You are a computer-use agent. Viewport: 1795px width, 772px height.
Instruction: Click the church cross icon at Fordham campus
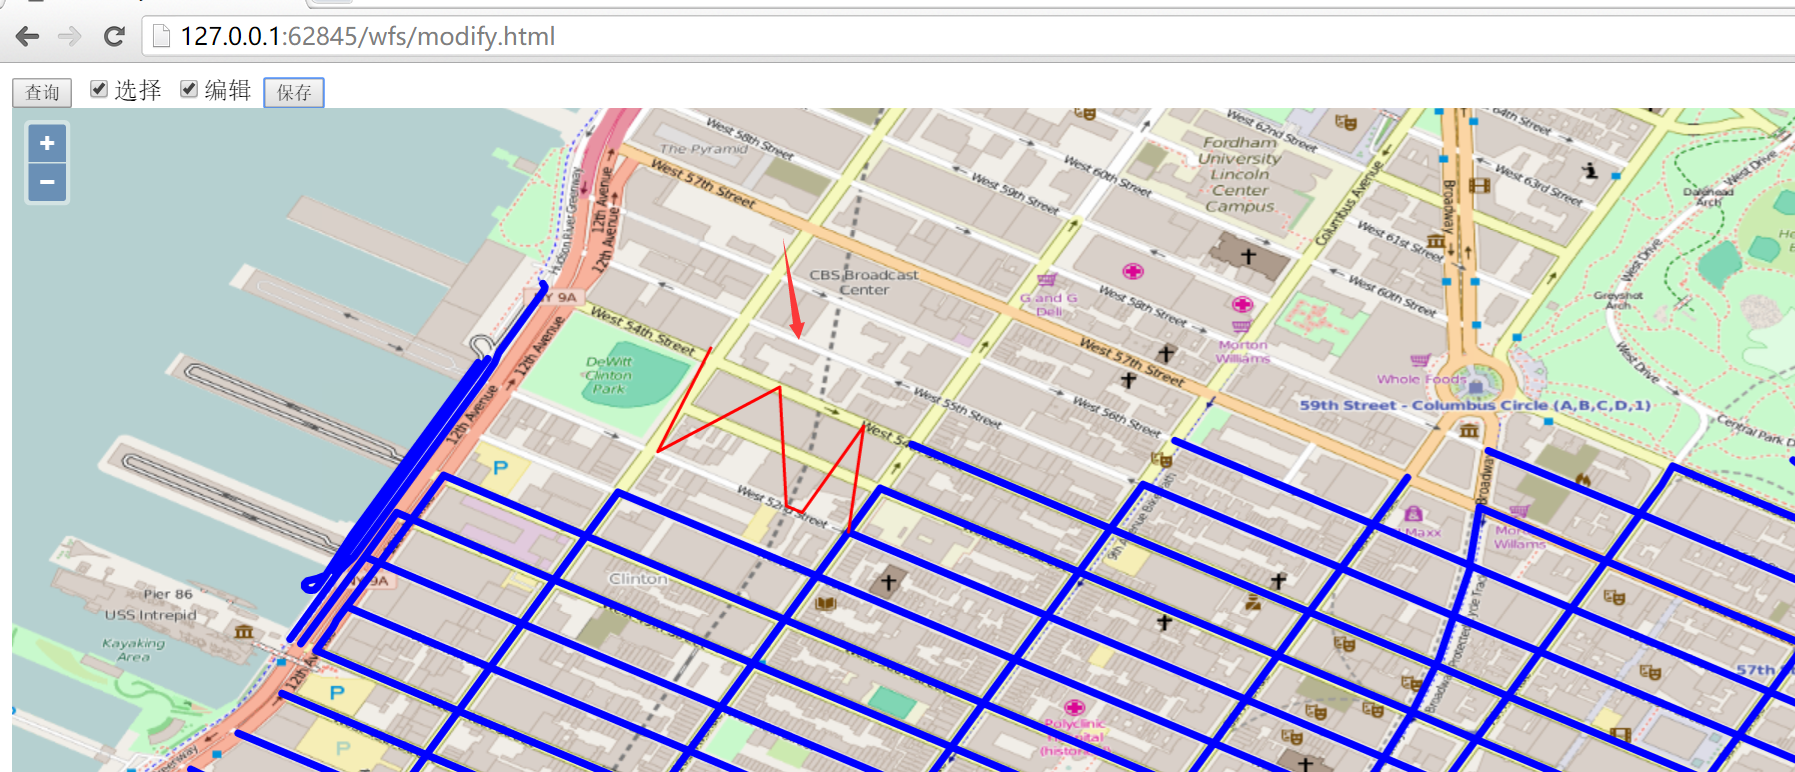tap(1248, 256)
